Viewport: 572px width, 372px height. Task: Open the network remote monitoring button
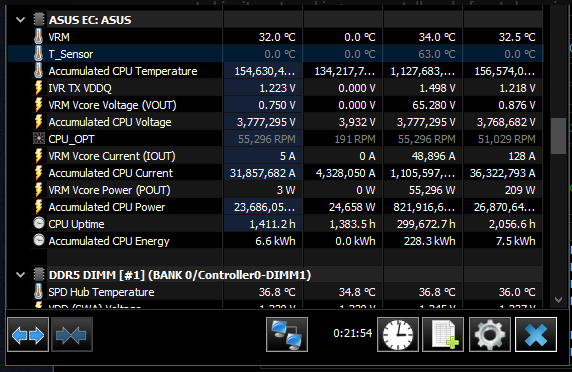click(x=287, y=334)
